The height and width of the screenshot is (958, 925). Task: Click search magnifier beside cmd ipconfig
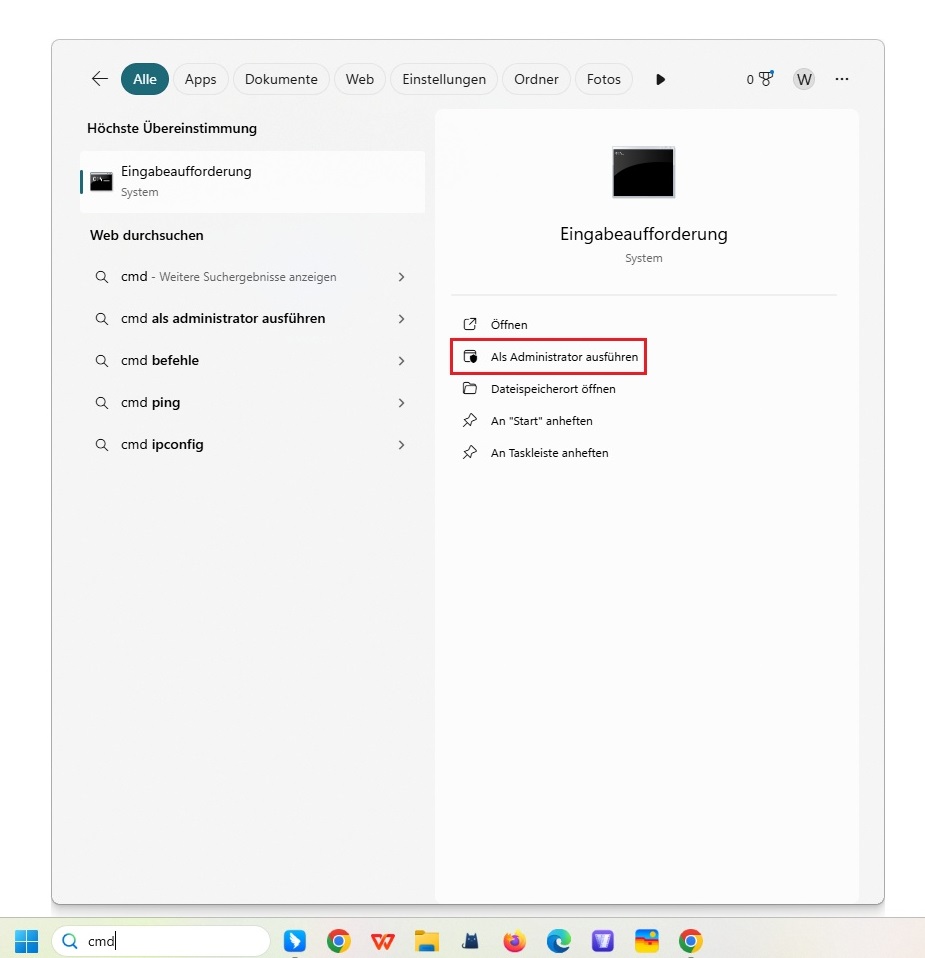click(101, 445)
